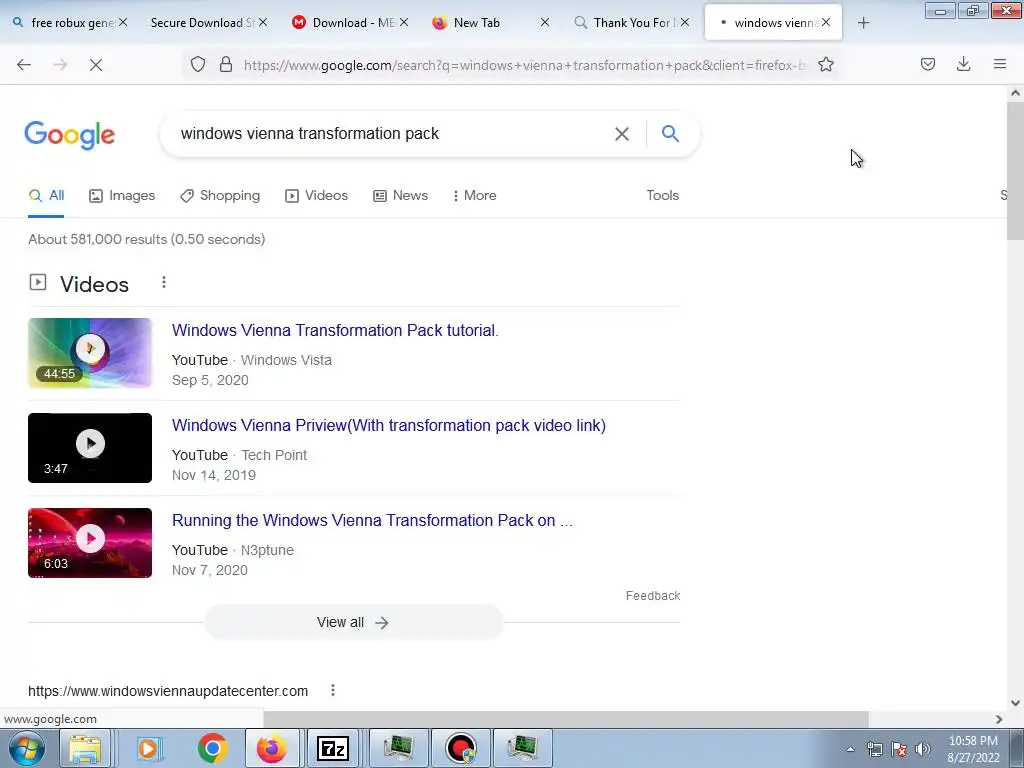Open the Windows Start menu
The image size is (1024, 768).
[26, 748]
